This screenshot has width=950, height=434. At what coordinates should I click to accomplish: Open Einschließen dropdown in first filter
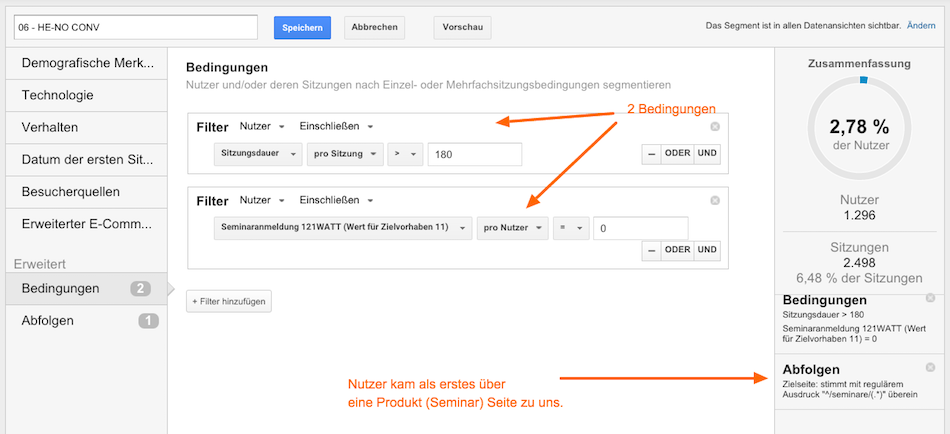point(336,127)
